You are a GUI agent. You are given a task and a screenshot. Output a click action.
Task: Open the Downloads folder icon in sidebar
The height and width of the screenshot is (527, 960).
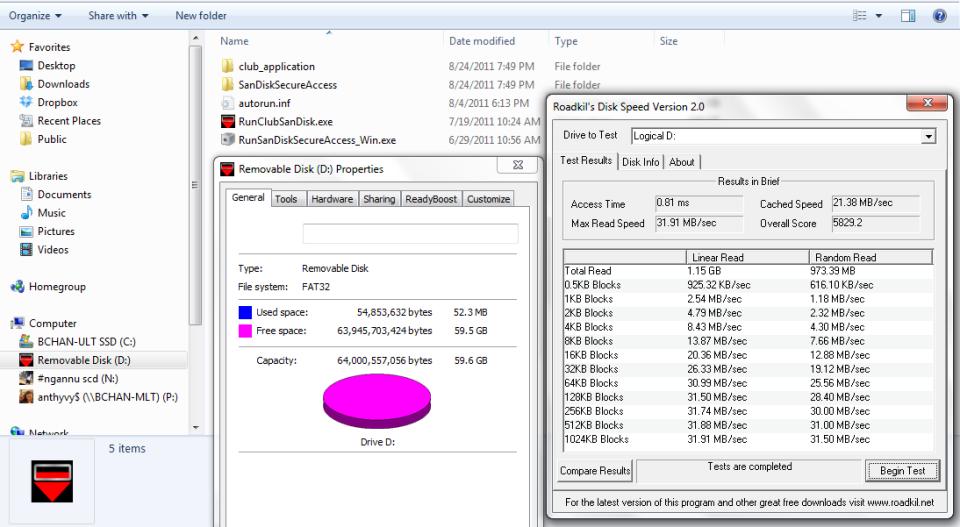point(26,84)
